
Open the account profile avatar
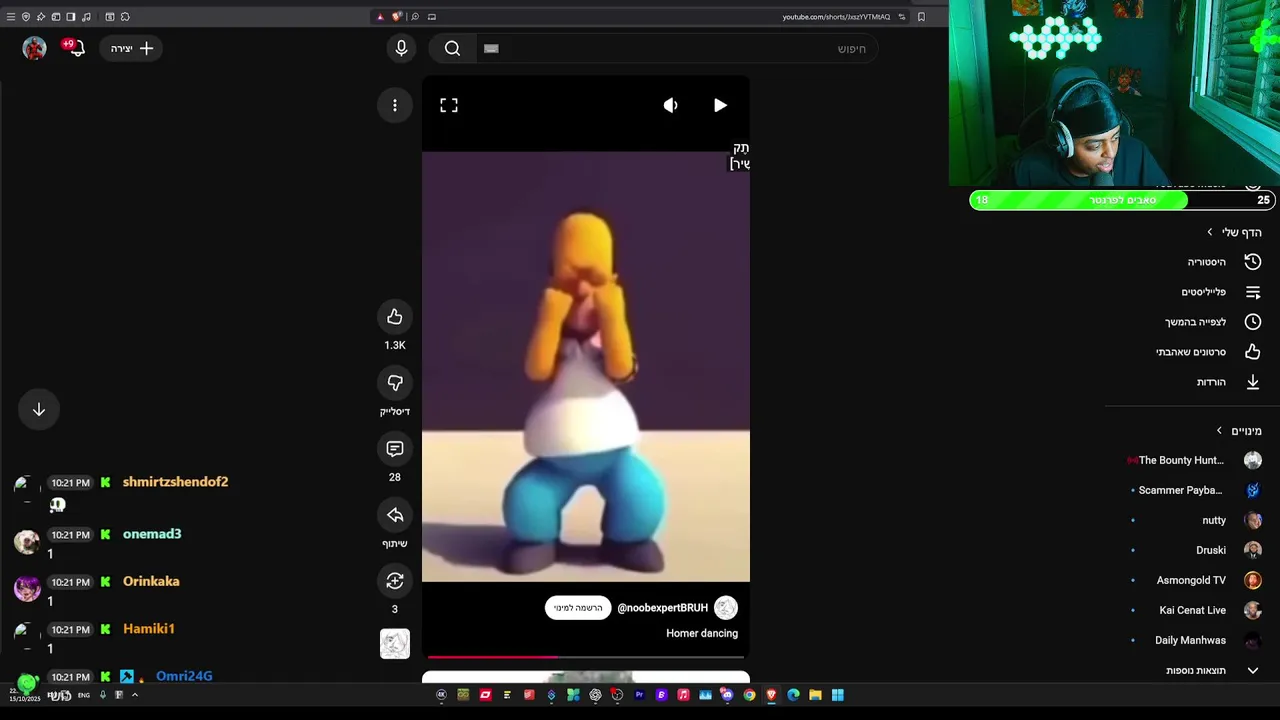pyautogui.click(x=35, y=48)
